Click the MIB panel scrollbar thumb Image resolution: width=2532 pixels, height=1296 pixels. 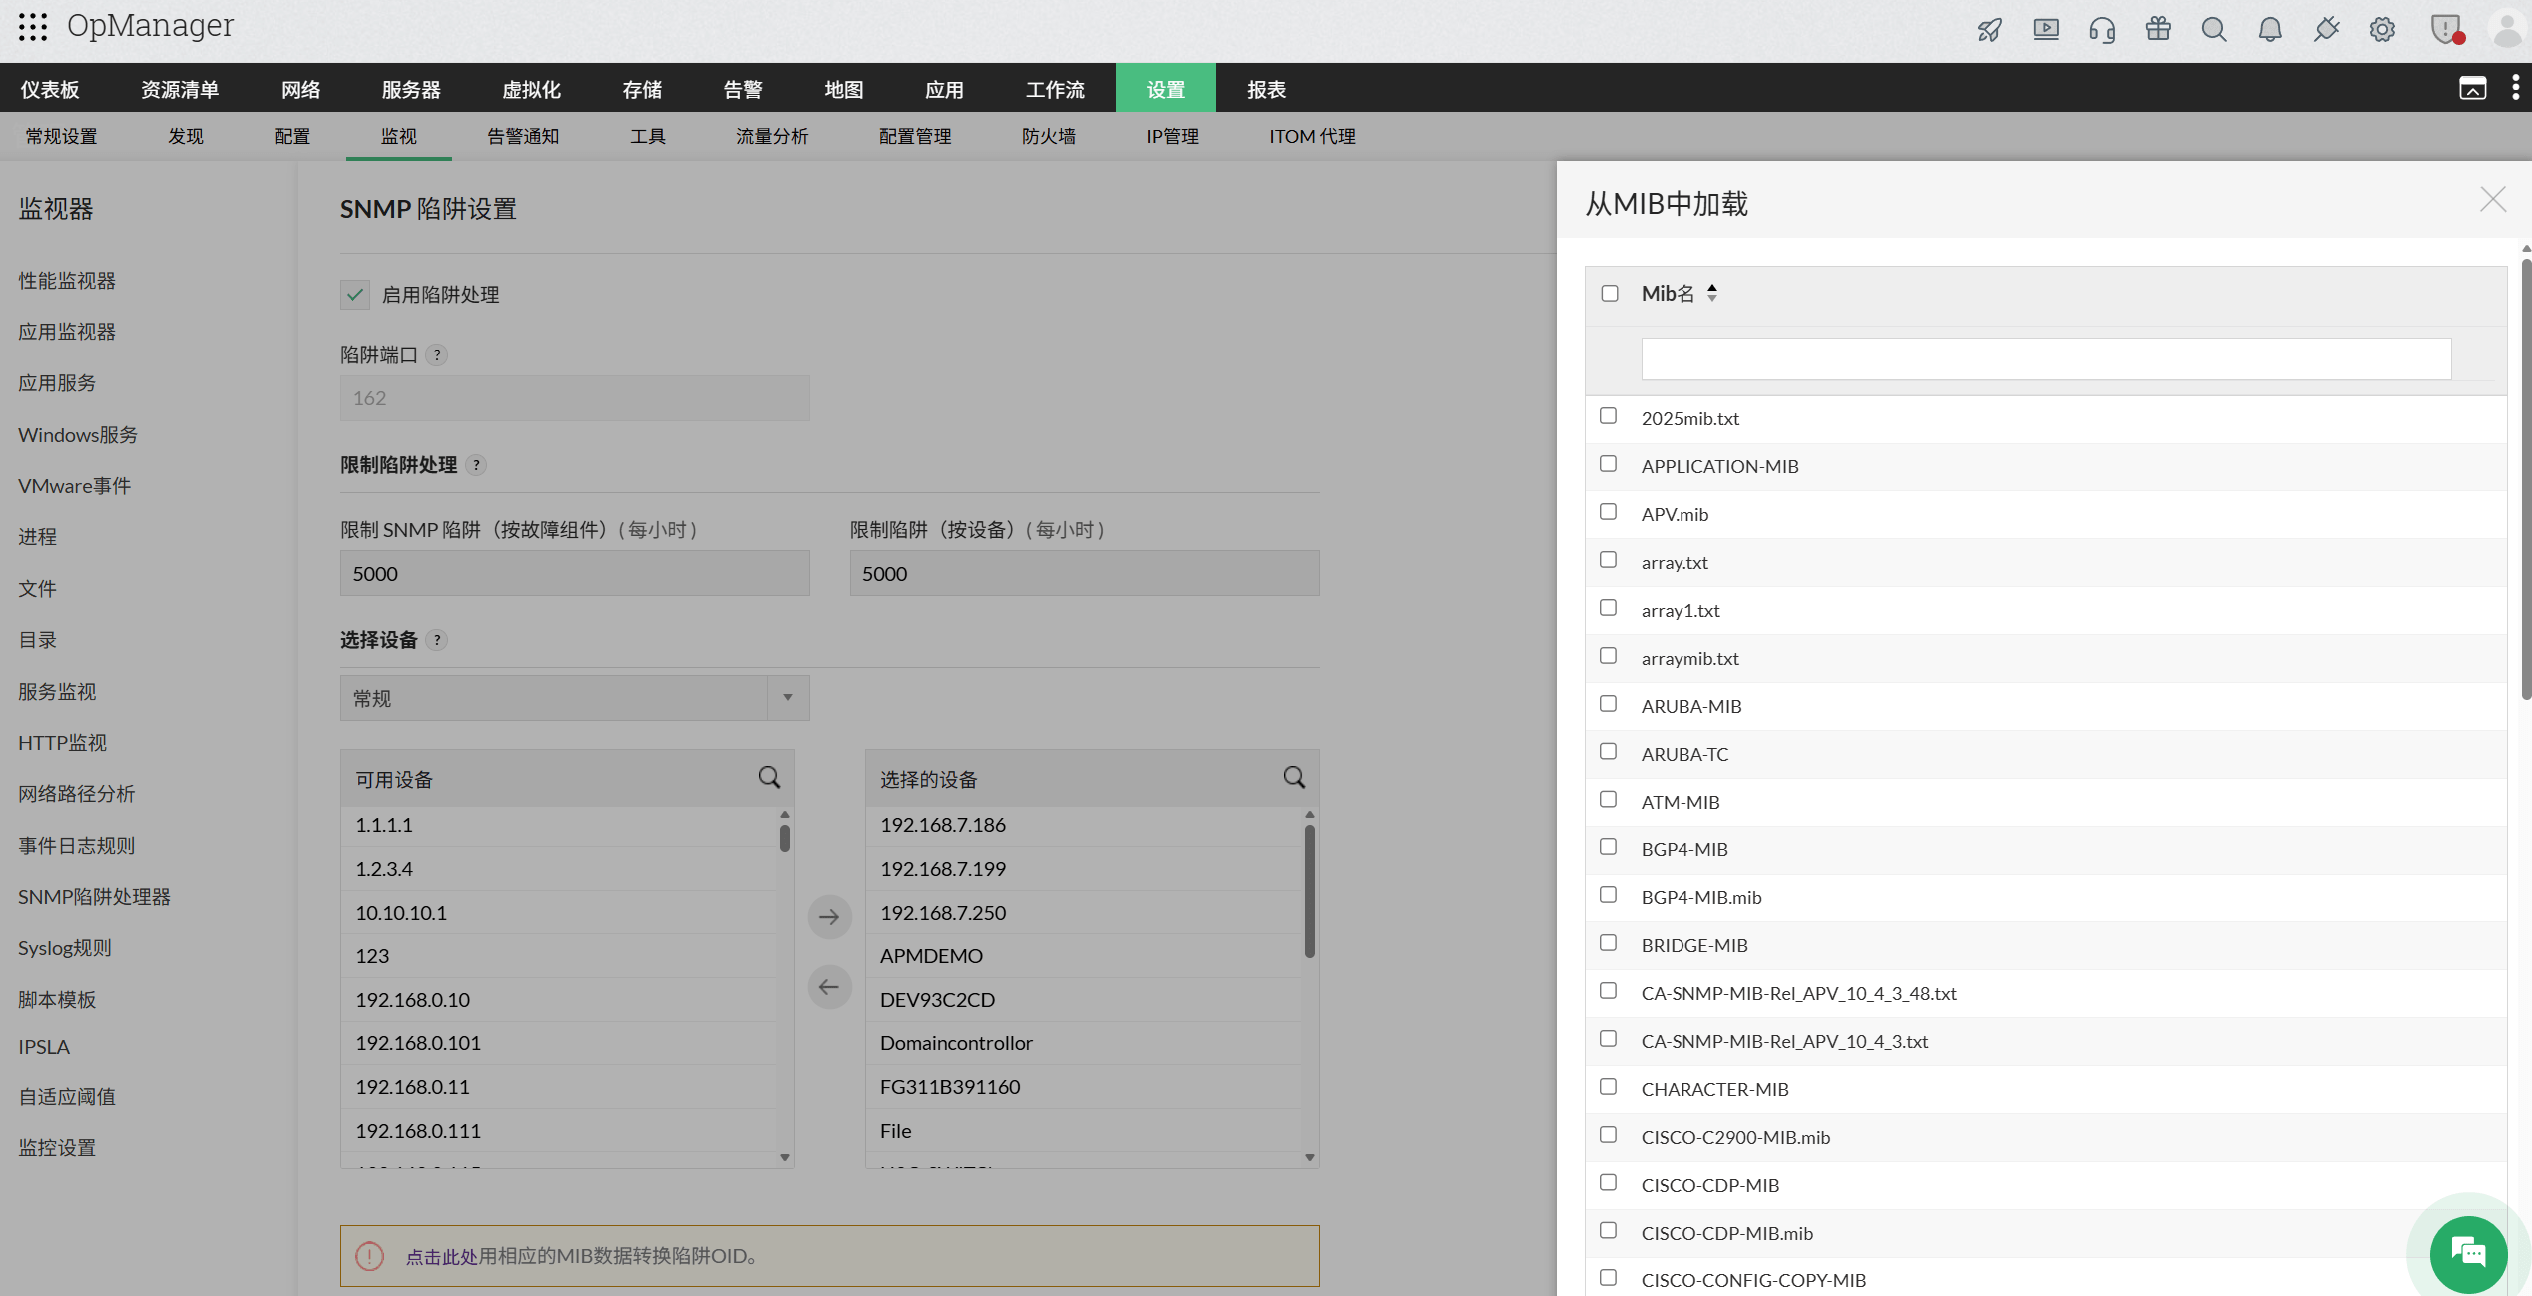[2526, 480]
